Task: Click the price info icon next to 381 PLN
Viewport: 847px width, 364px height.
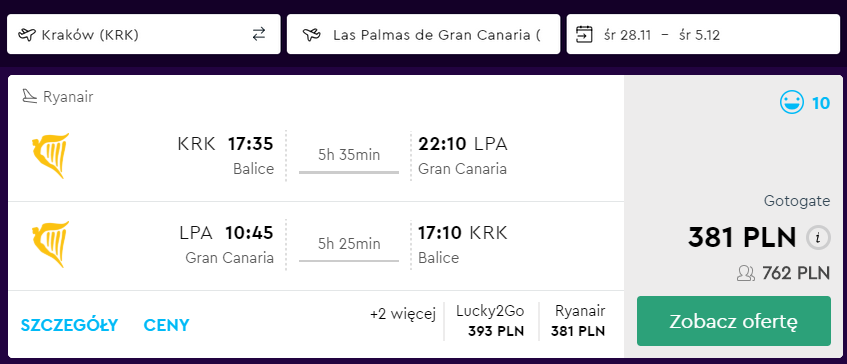Action: coord(818,237)
